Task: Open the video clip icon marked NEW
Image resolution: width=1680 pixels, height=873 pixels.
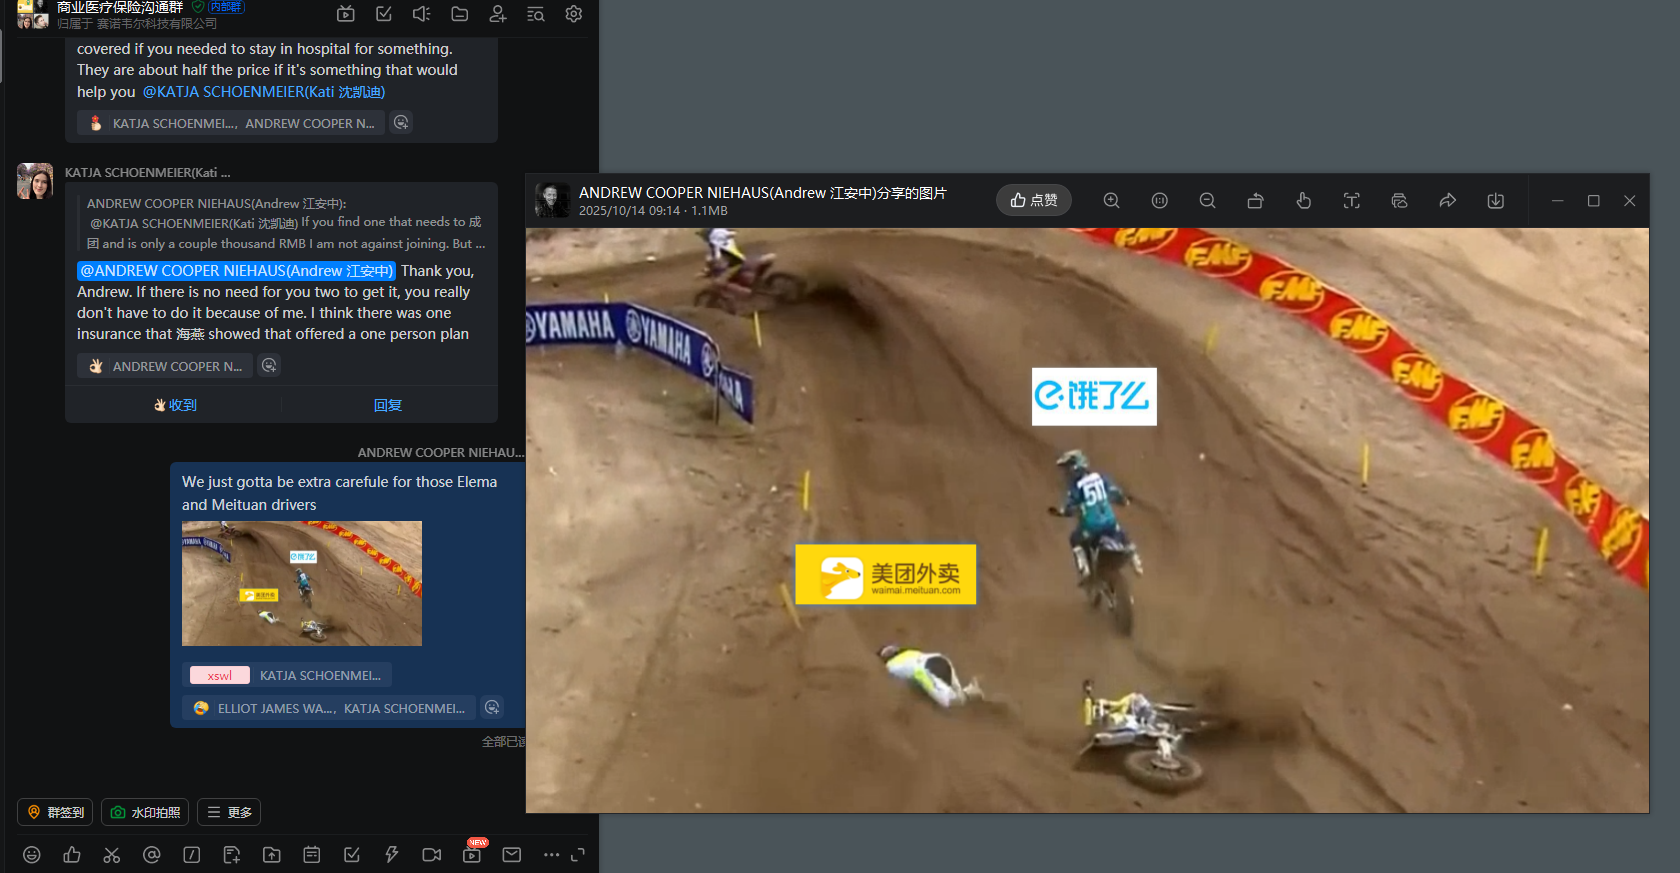Action: [473, 853]
